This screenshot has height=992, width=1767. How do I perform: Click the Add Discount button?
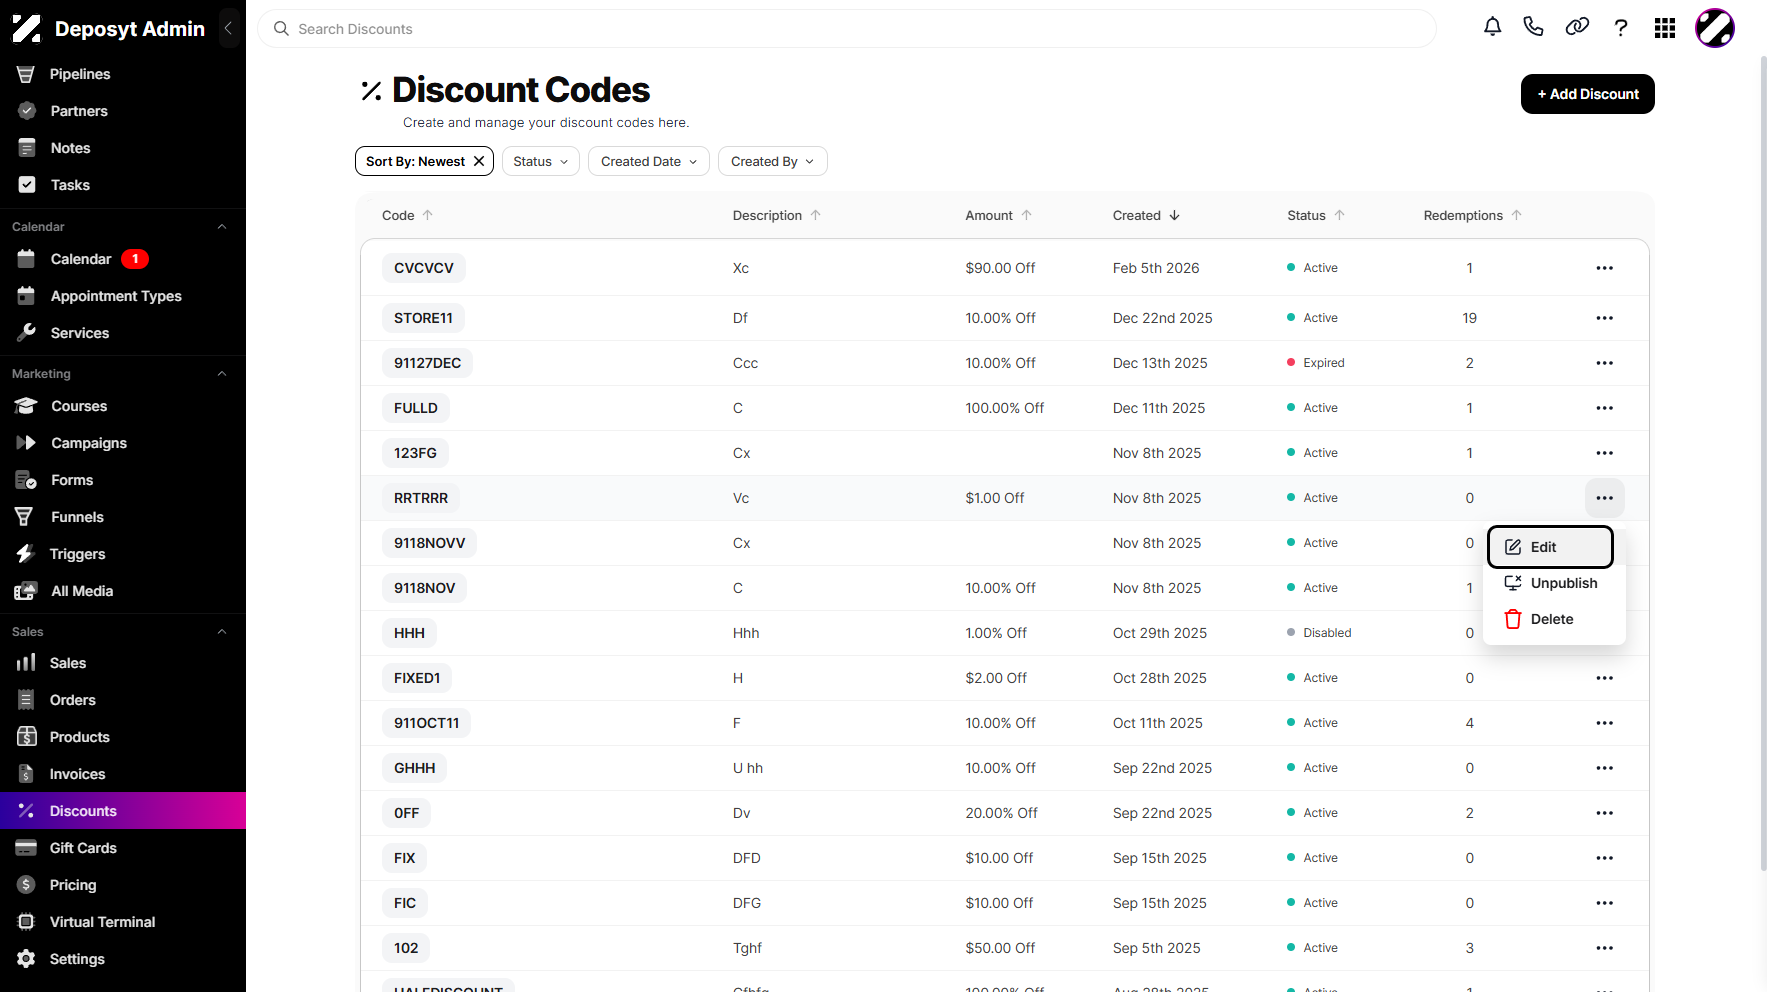(1588, 94)
